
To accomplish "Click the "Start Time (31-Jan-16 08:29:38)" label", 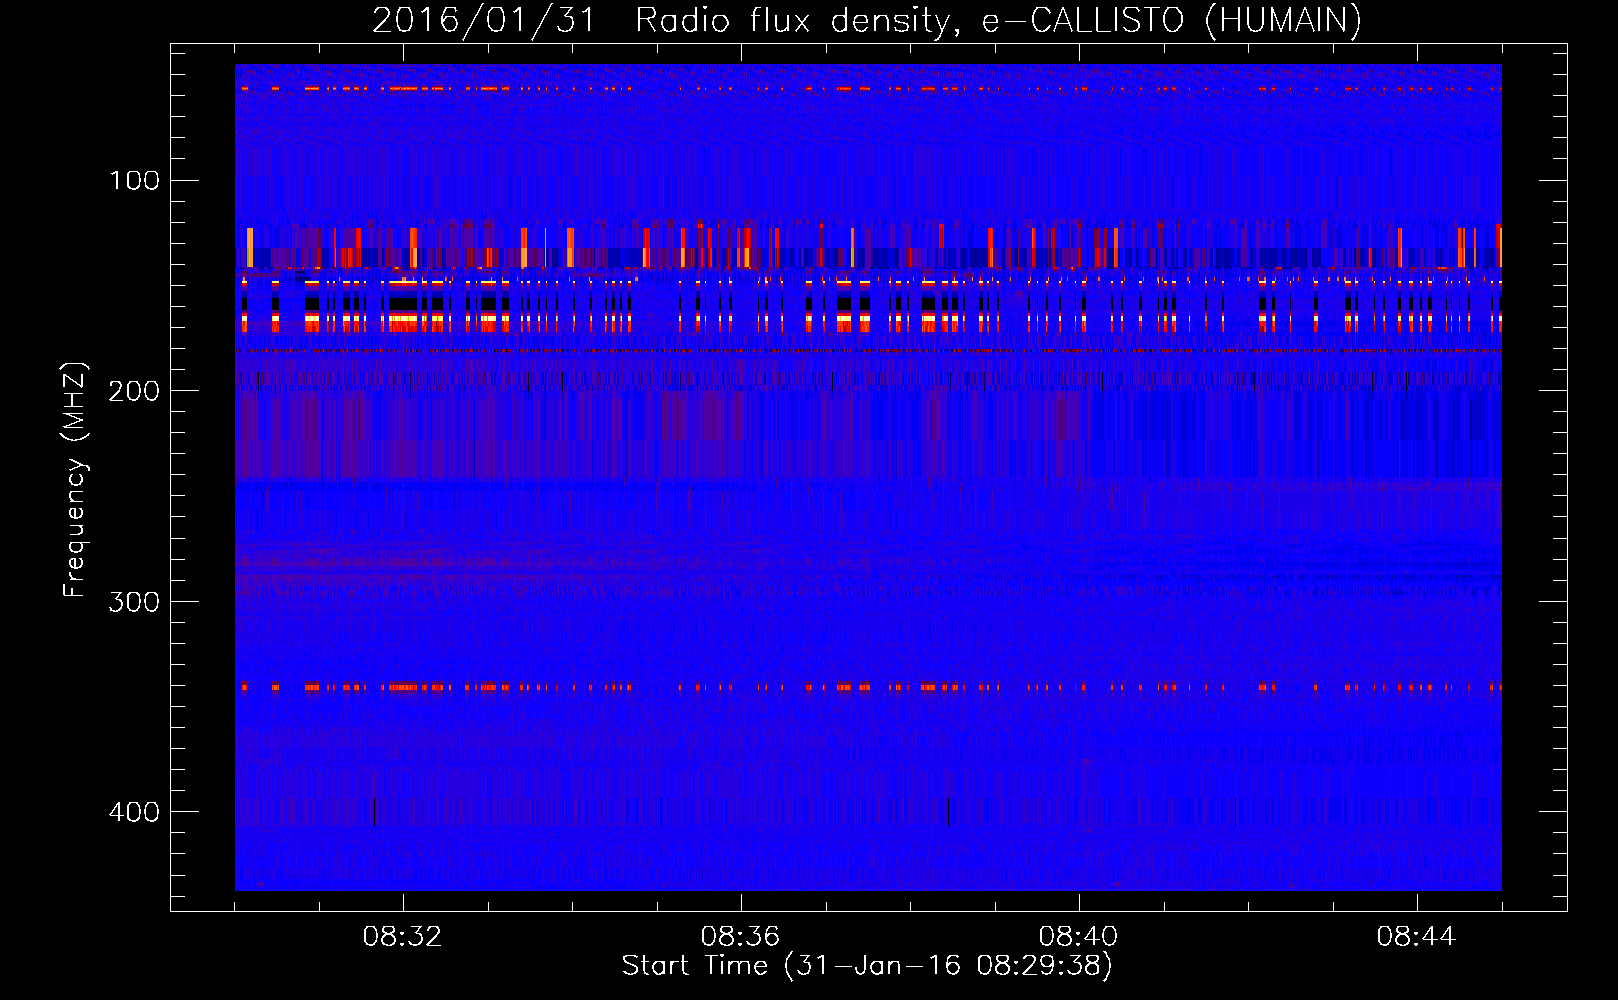I will click(867, 966).
